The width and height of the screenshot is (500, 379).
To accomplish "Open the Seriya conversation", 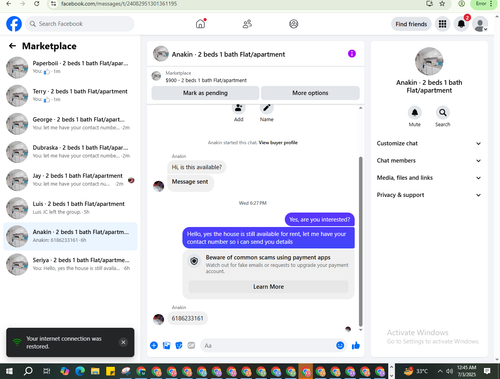I will [70, 264].
